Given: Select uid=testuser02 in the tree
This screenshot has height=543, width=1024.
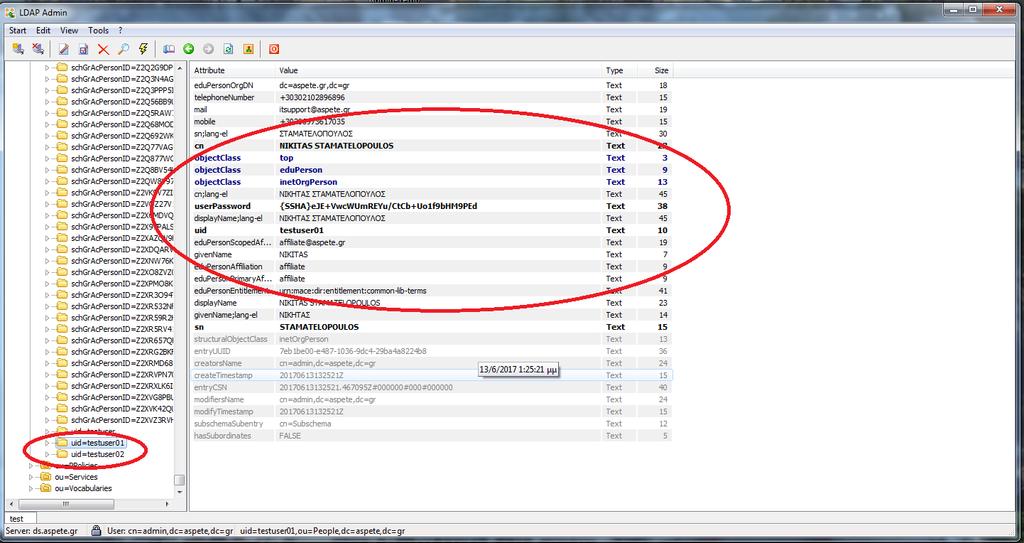Looking at the screenshot, I should pos(97,454).
